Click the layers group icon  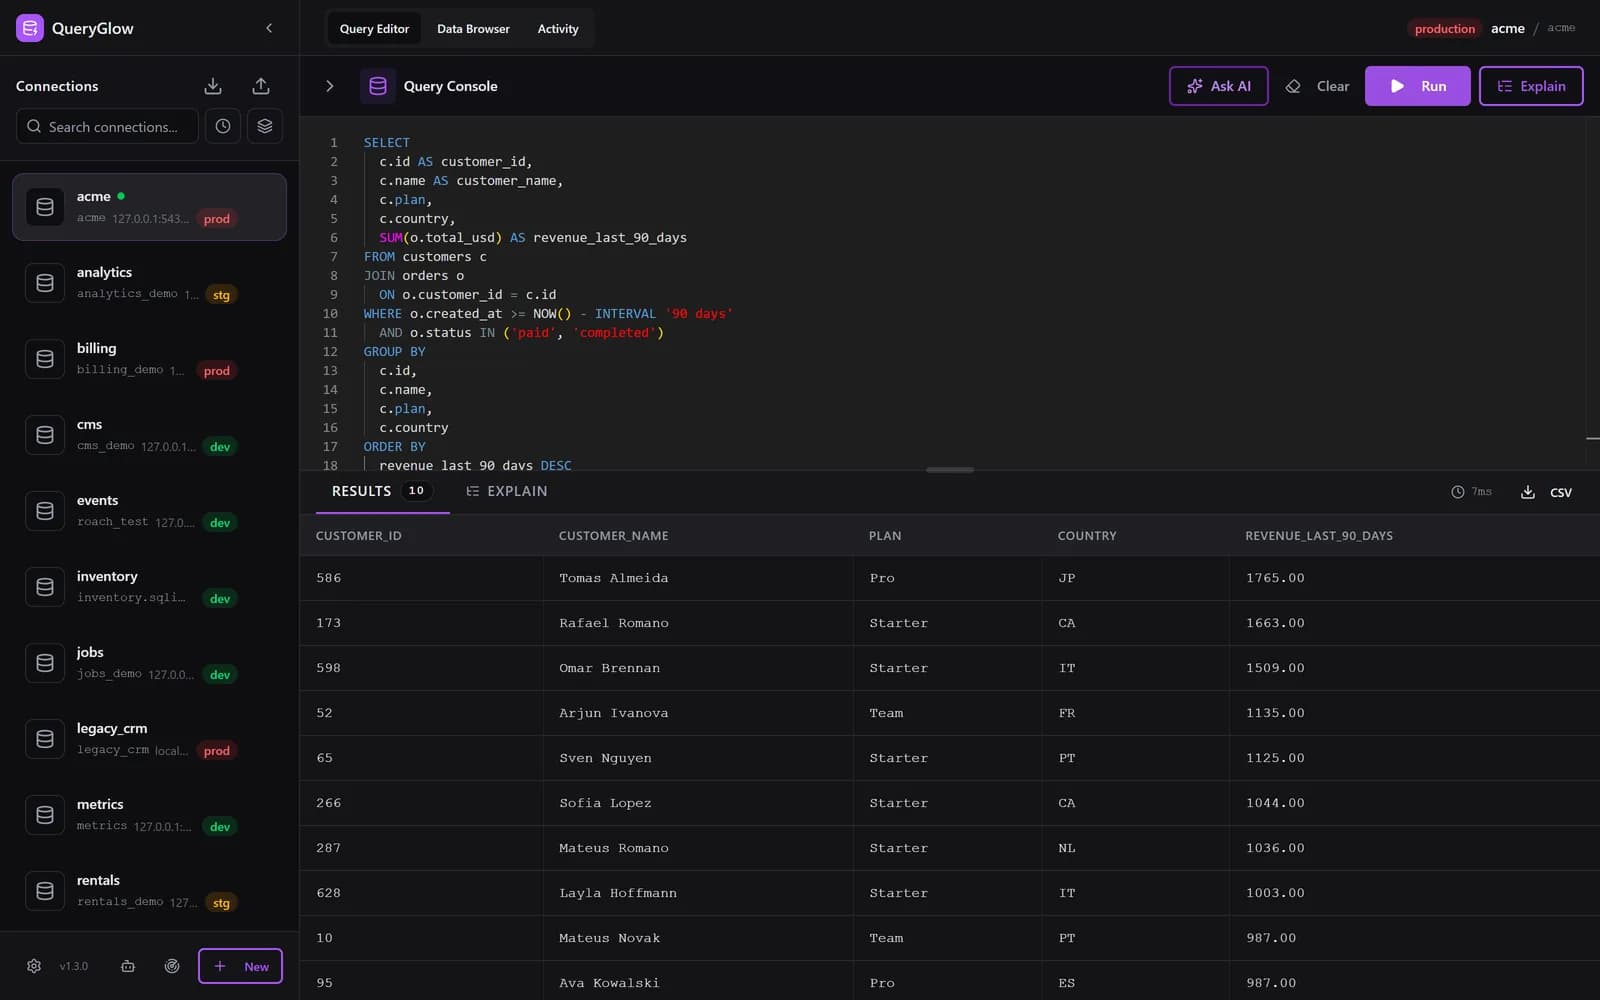pos(265,126)
